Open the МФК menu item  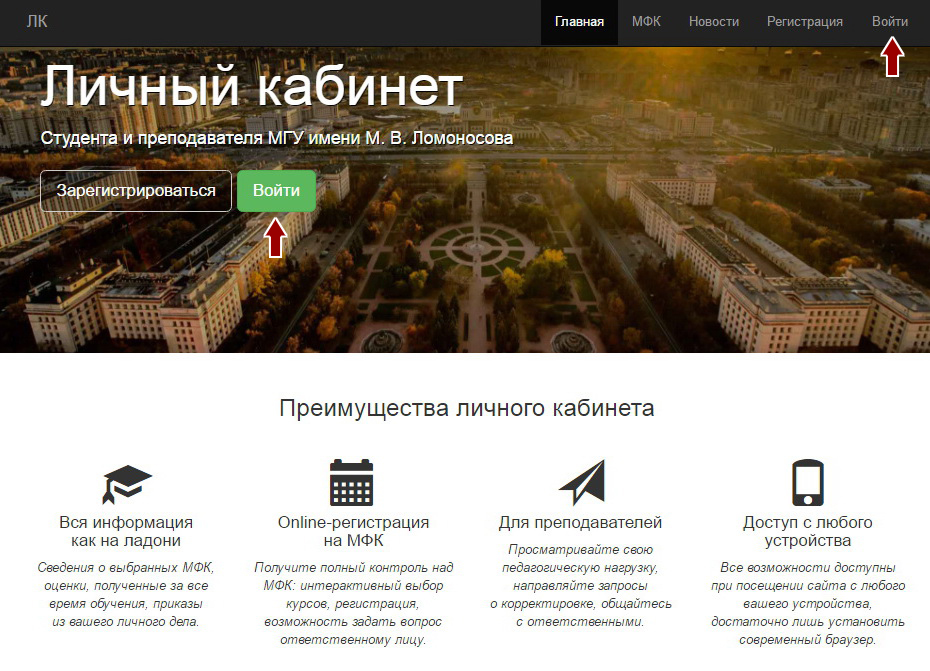coord(646,22)
